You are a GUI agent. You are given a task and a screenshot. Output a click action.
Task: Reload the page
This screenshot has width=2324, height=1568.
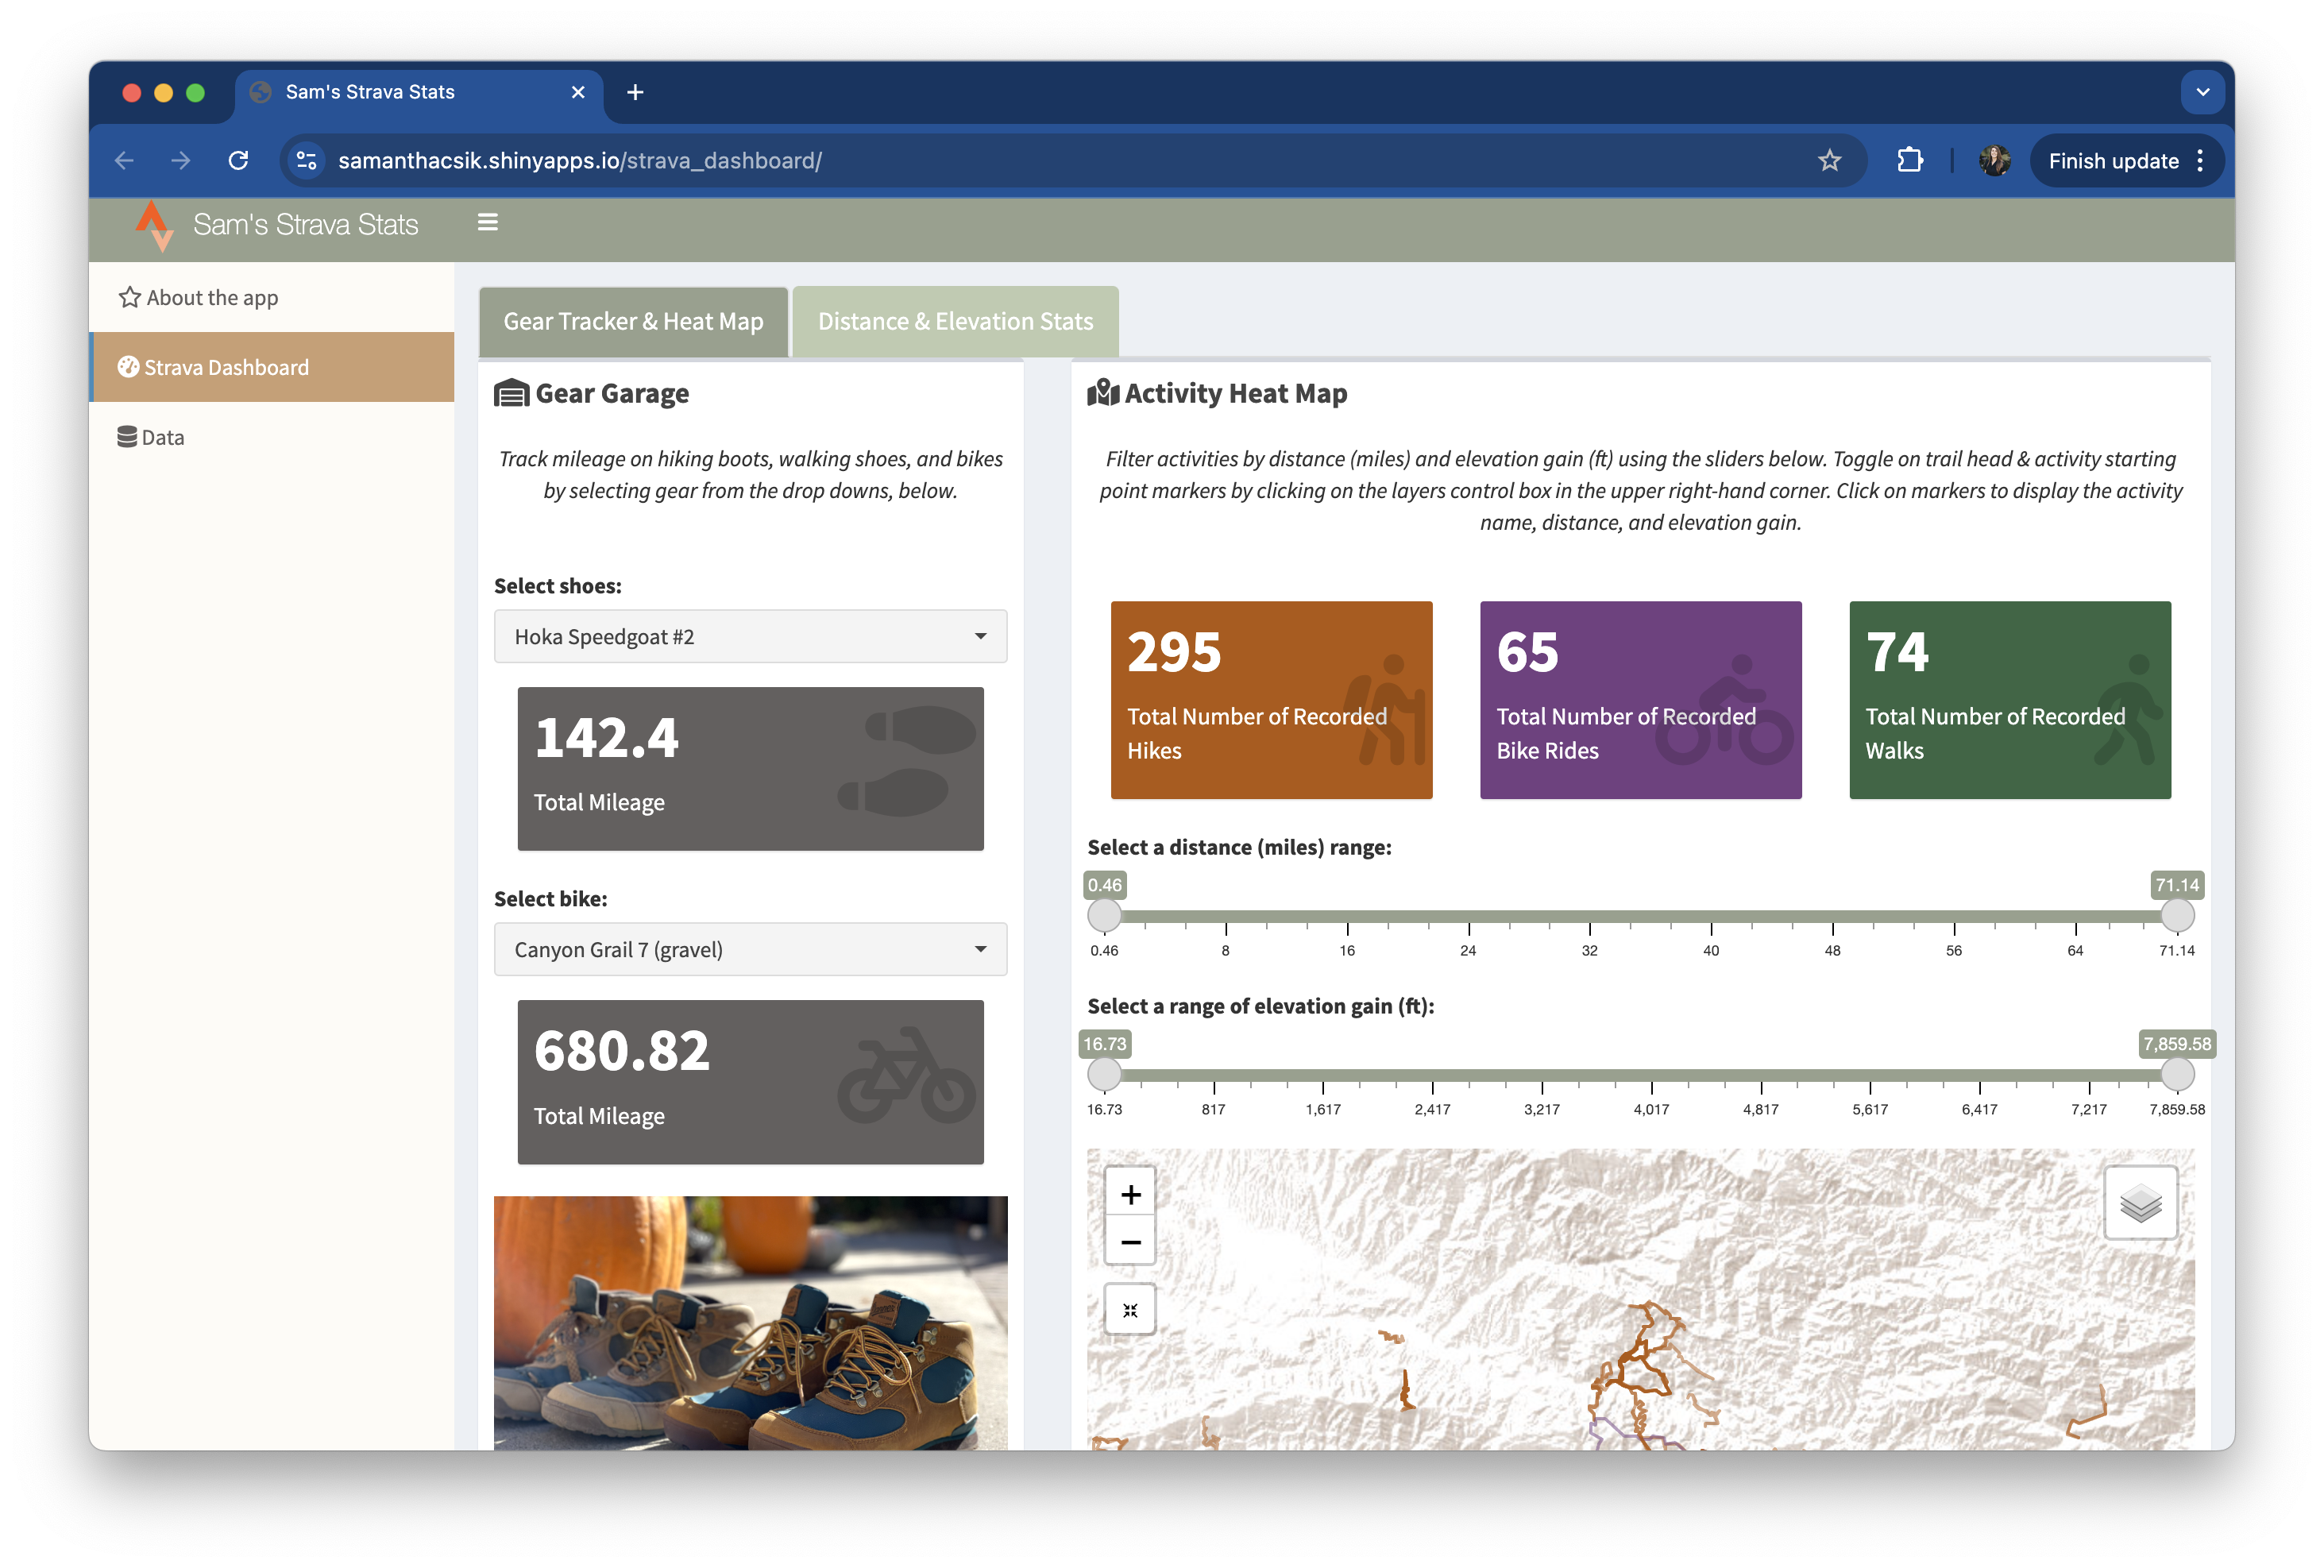tap(238, 160)
